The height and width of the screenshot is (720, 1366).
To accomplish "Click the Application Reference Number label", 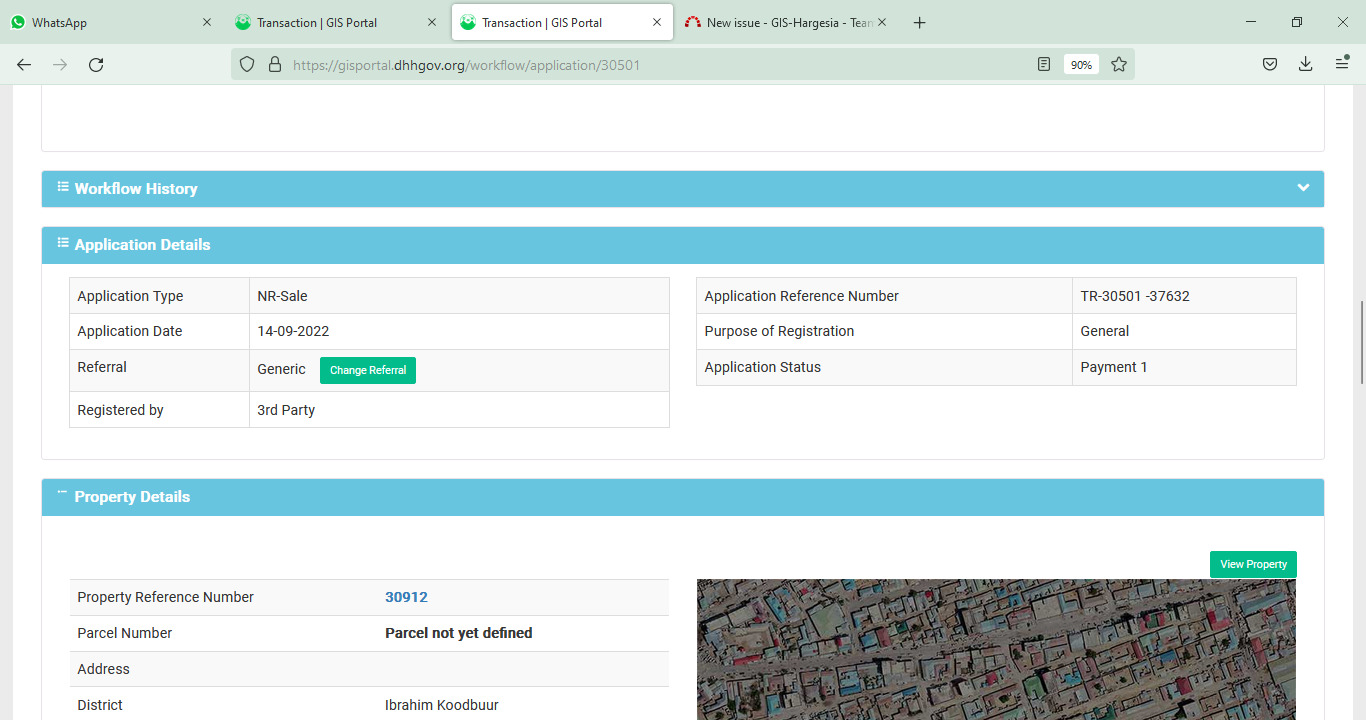I will pos(801,296).
